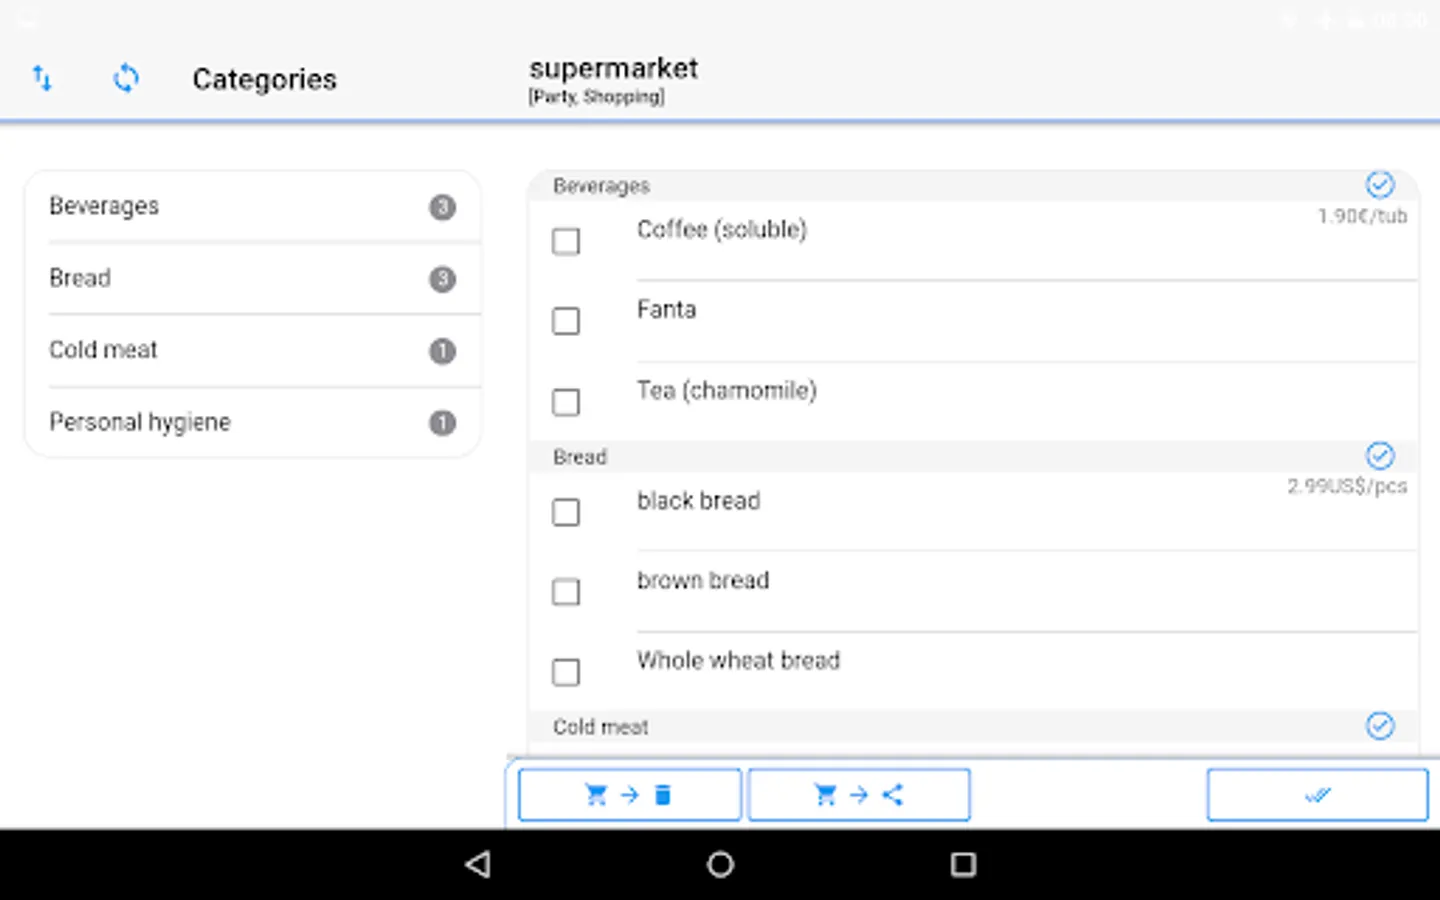1440x900 pixels.
Task: Check the black bread checkbox
Action: pyautogui.click(x=566, y=512)
